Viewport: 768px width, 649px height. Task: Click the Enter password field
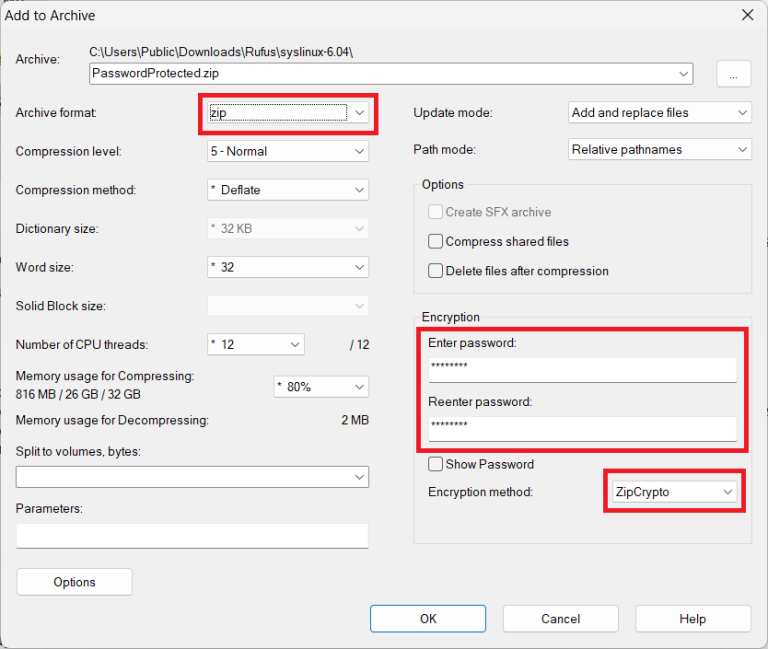tap(582, 368)
